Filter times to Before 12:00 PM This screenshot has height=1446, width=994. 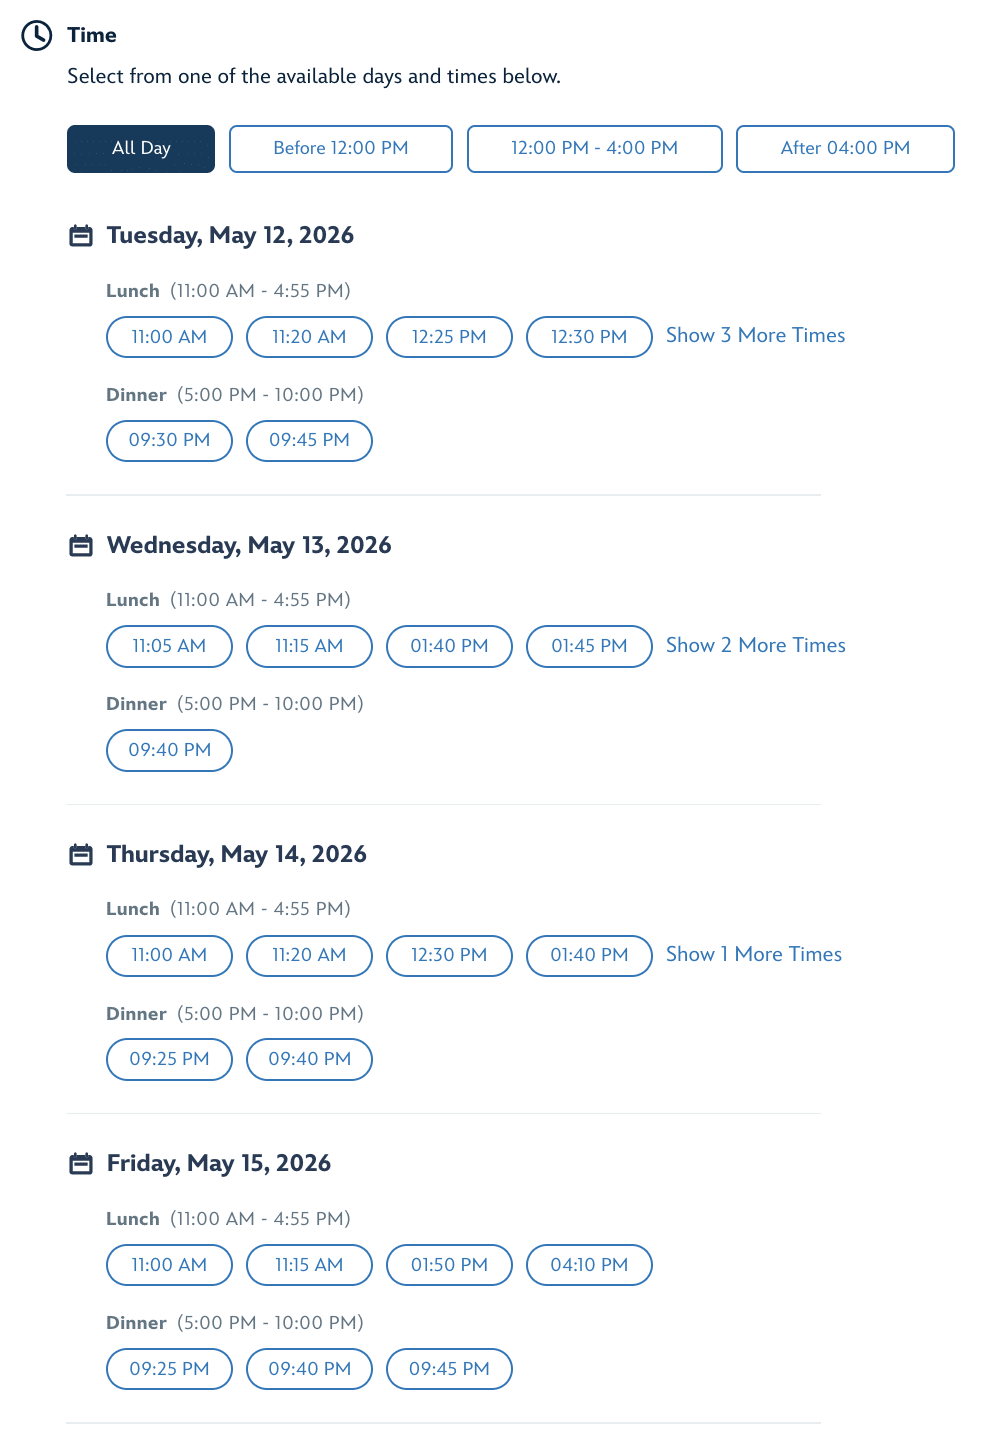coord(341,149)
